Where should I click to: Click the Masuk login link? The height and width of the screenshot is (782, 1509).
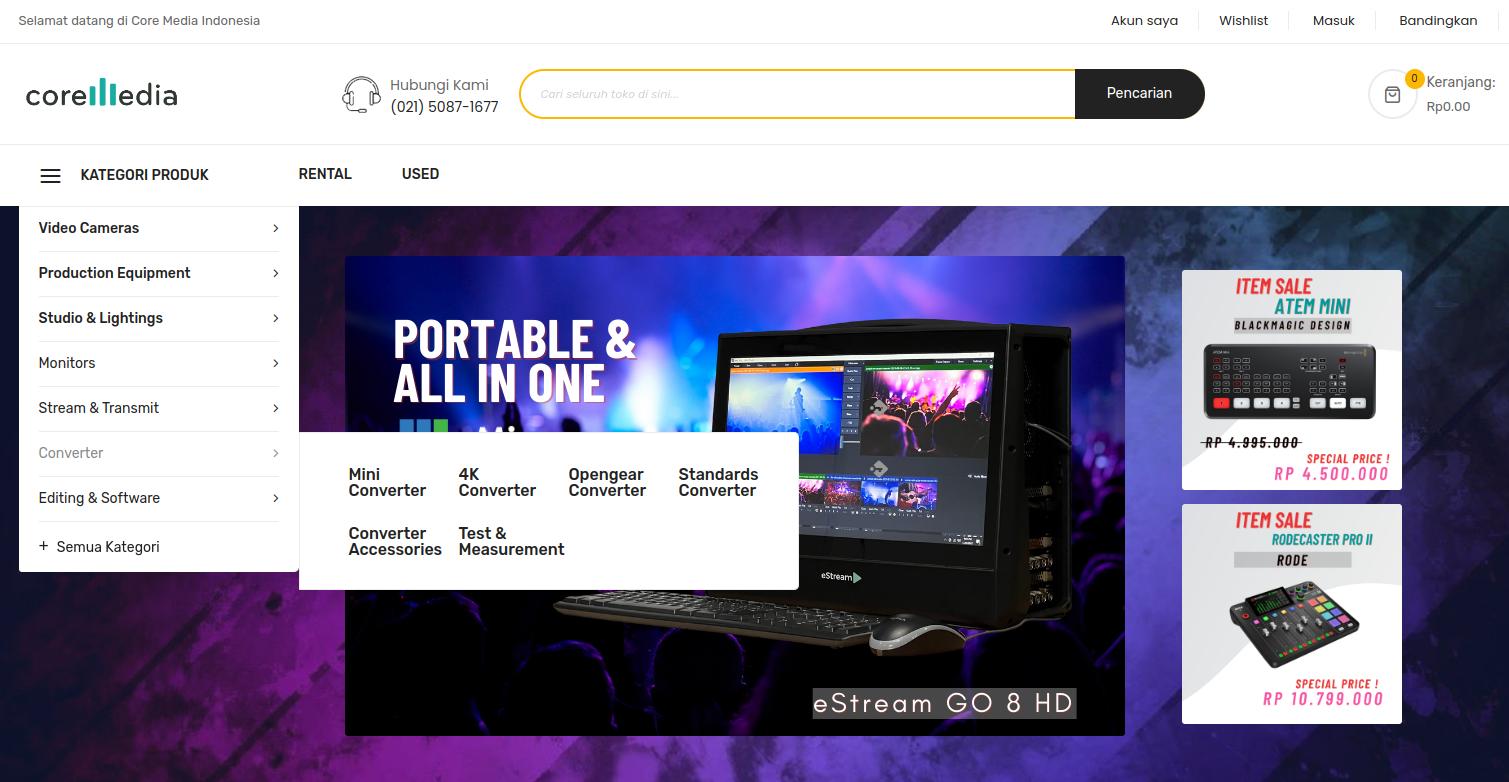pos(1333,20)
